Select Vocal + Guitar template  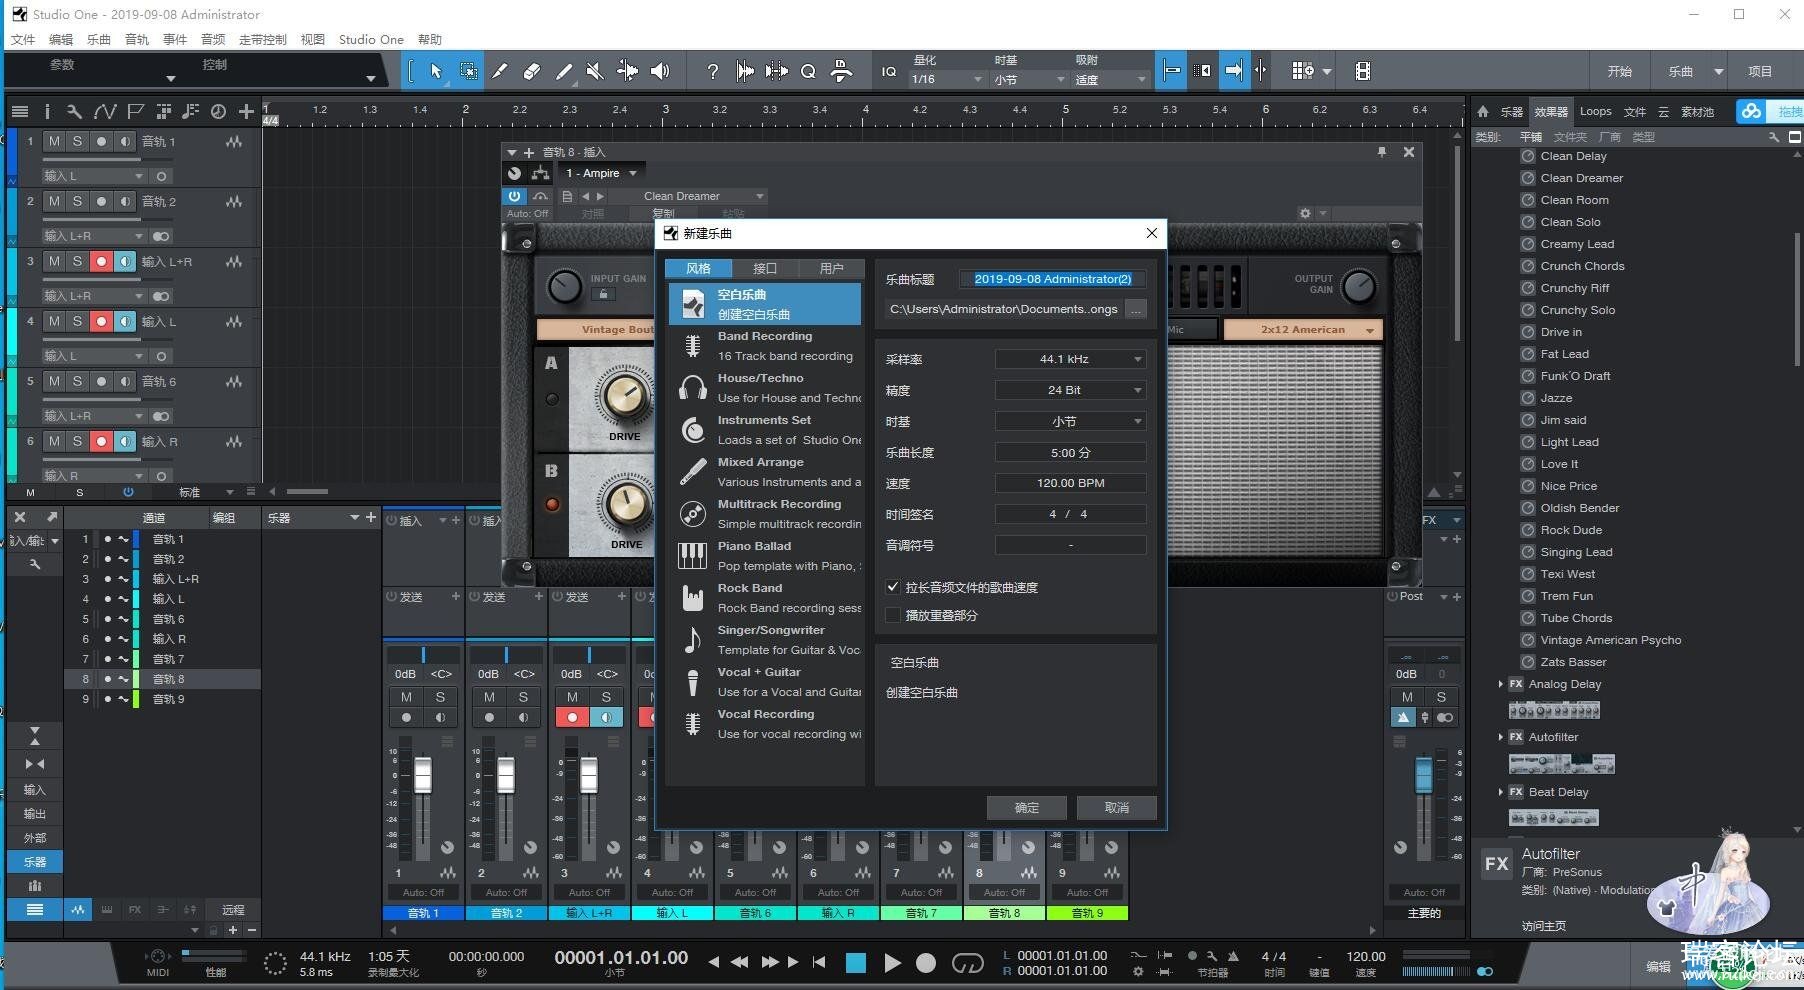pyautogui.click(x=765, y=682)
